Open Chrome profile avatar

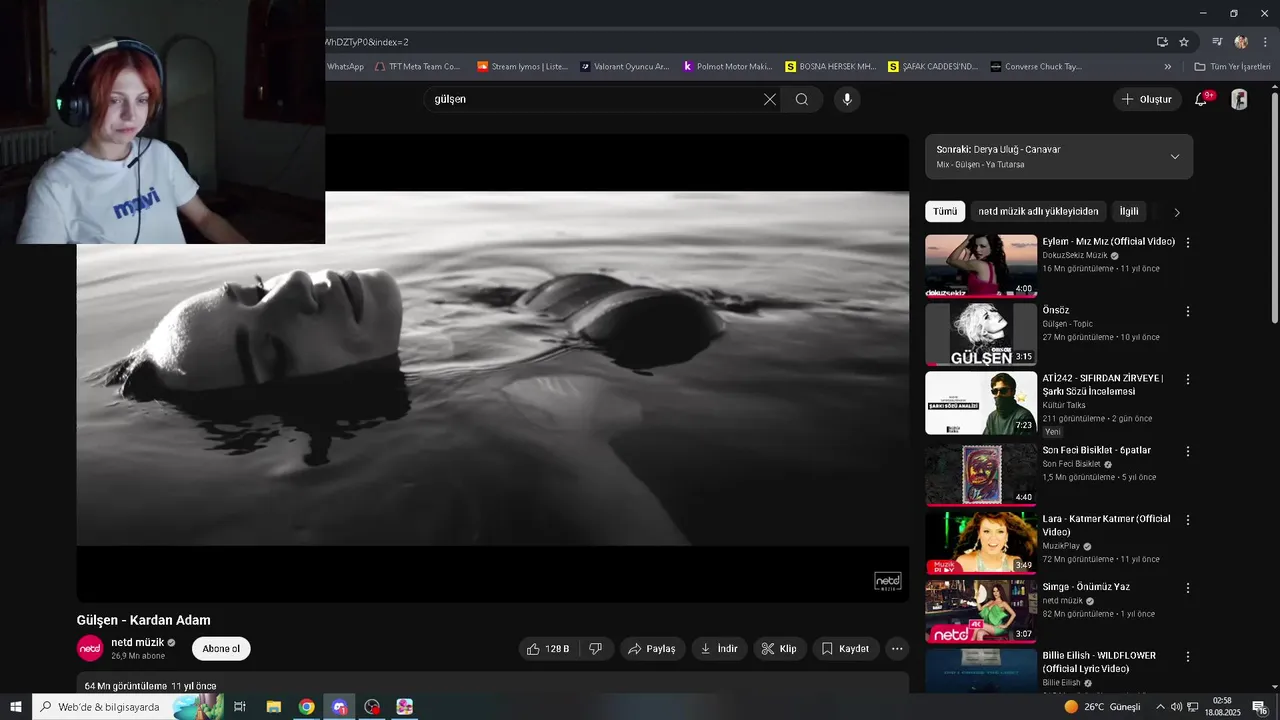coord(1241,42)
